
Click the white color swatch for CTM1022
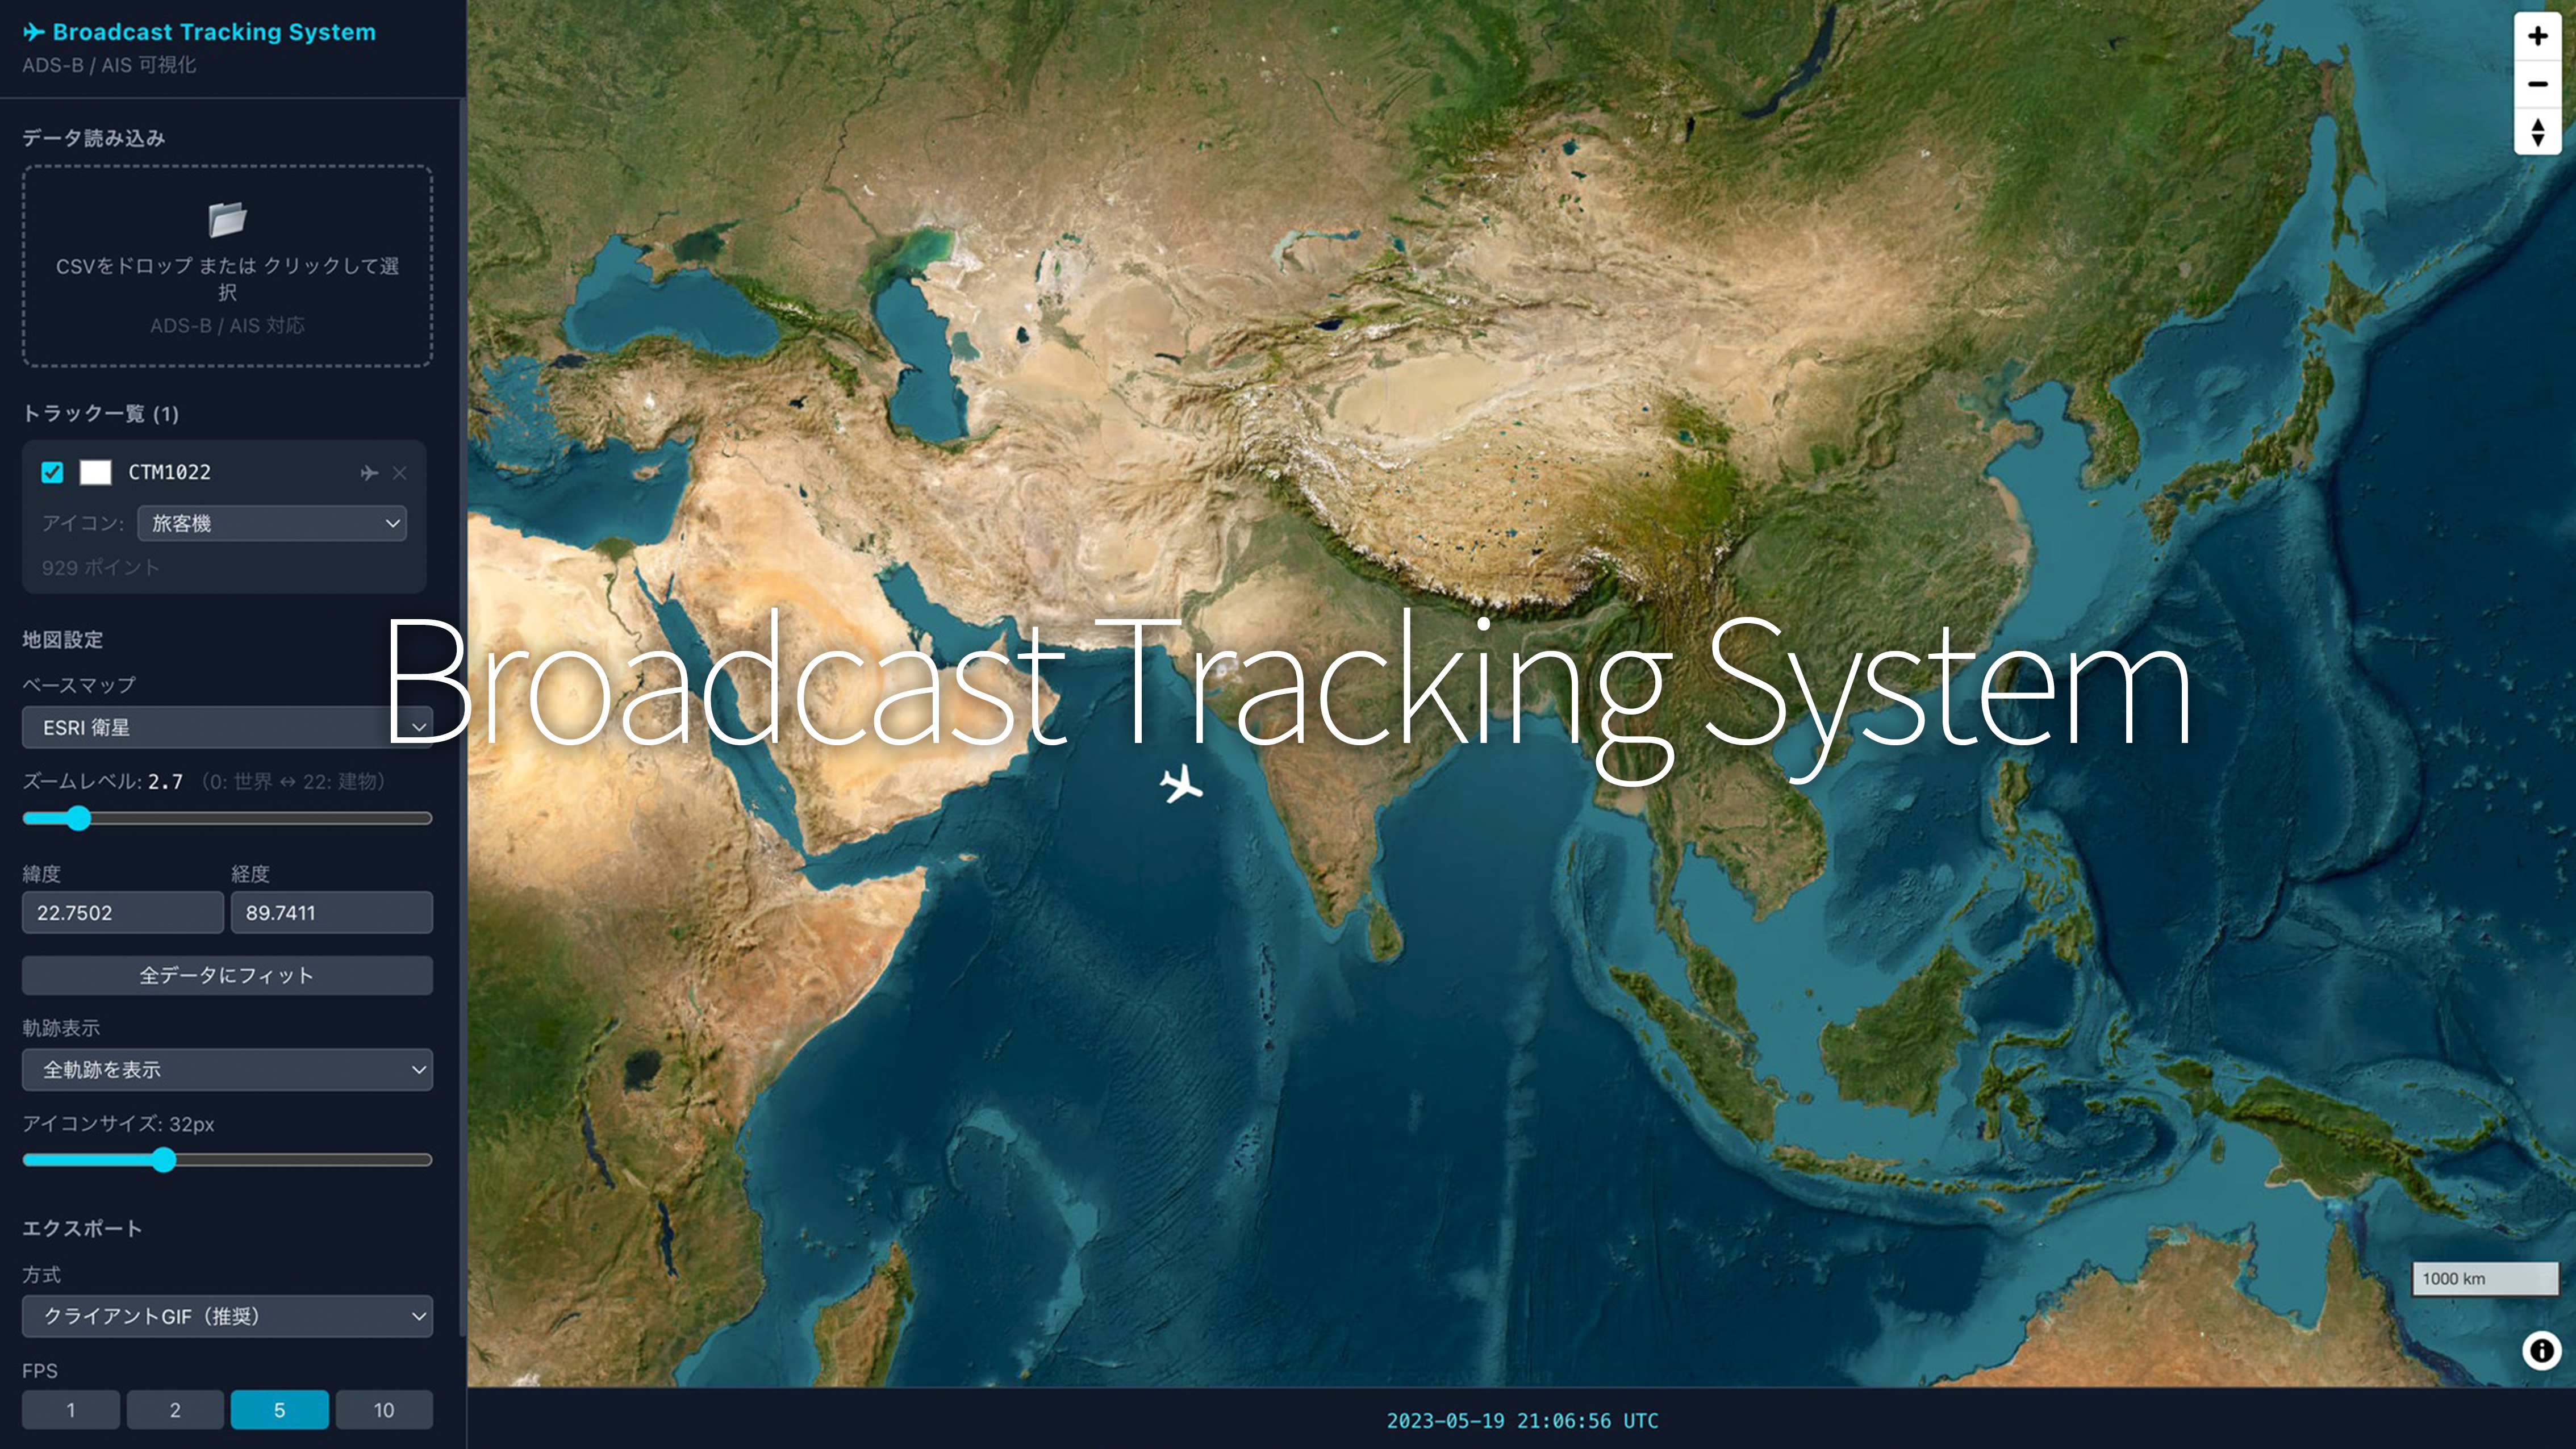96,472
